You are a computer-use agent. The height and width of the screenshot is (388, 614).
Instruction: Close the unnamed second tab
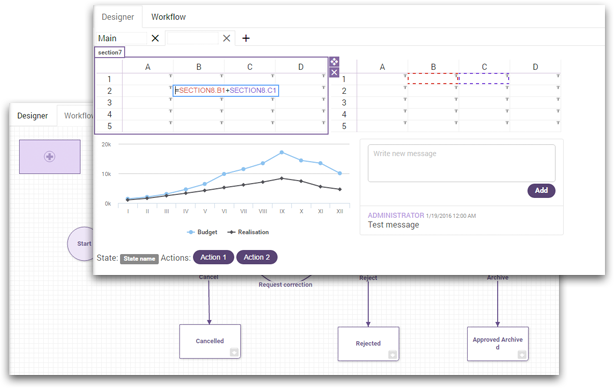[x=226, y=38]
